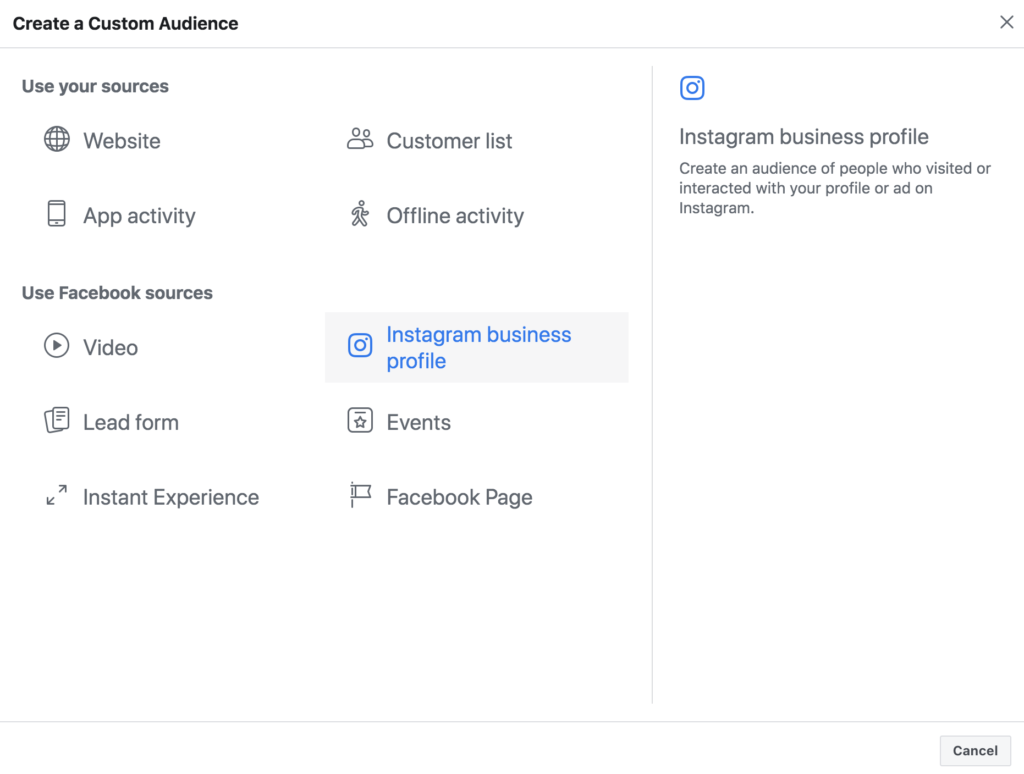Screen dimensions: 1024x774
Task: Click the Website globe icon
Action: click(x=57, y=139)
